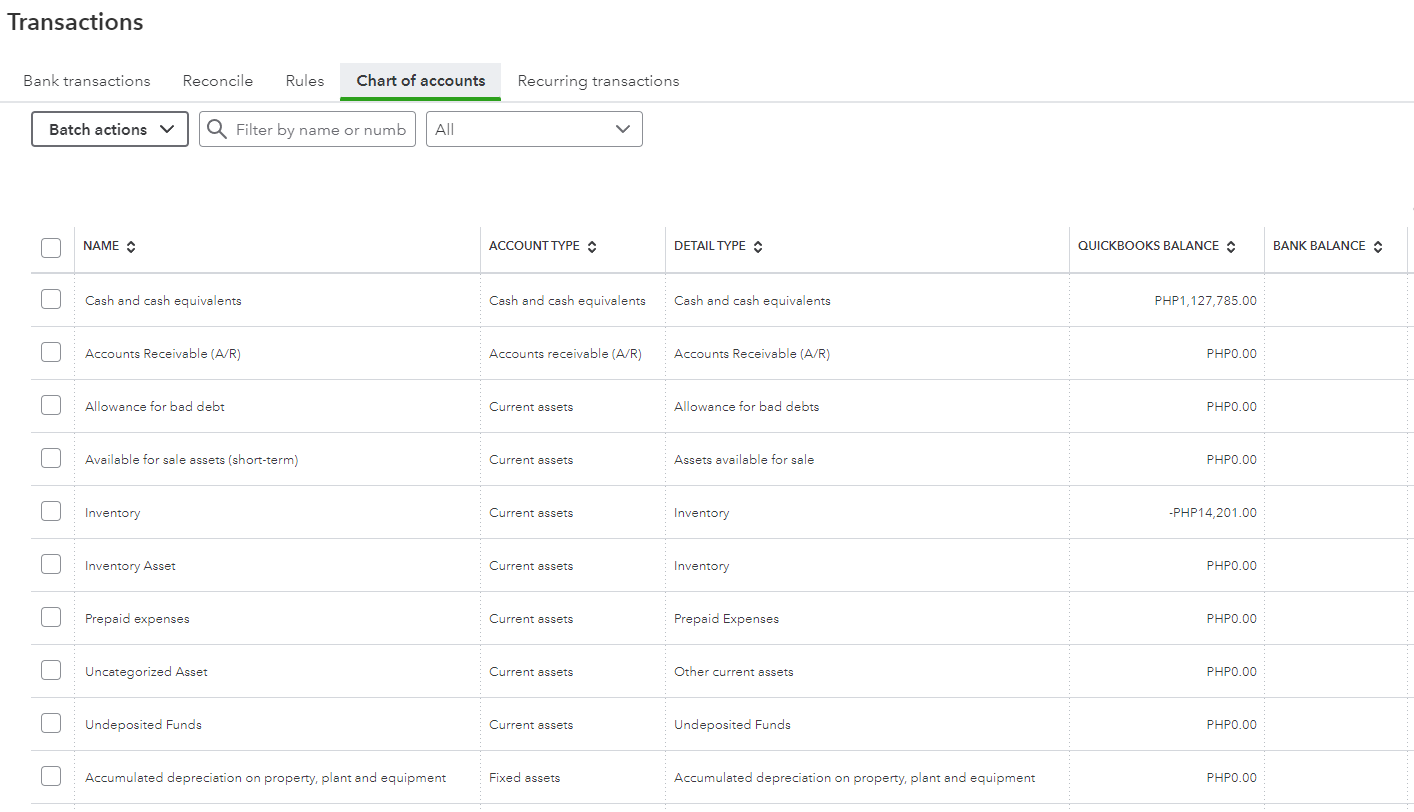Image resolution: width=1414 pixels, height=812 pixels.
Task: Mark the Allowance for bad debt checkbox
Action: 51,406
